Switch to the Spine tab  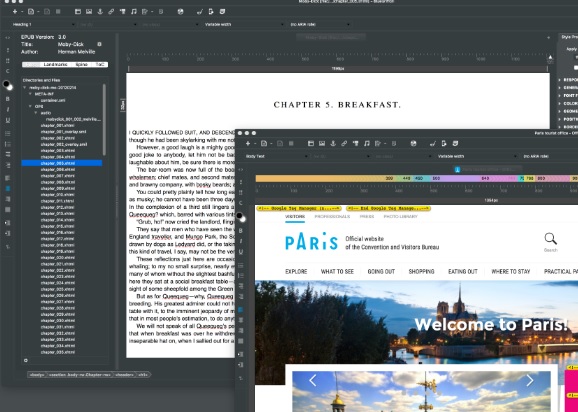pyautogui.click(x=81, y=64)
